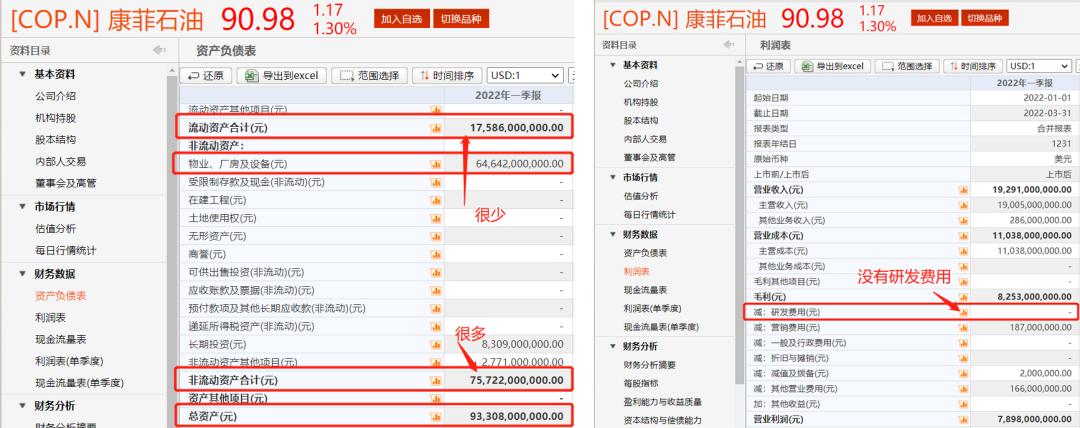Click 加入自选 in balance sheet window
Viewport: 1080px width, 428px height.
(x=402, y=19)
